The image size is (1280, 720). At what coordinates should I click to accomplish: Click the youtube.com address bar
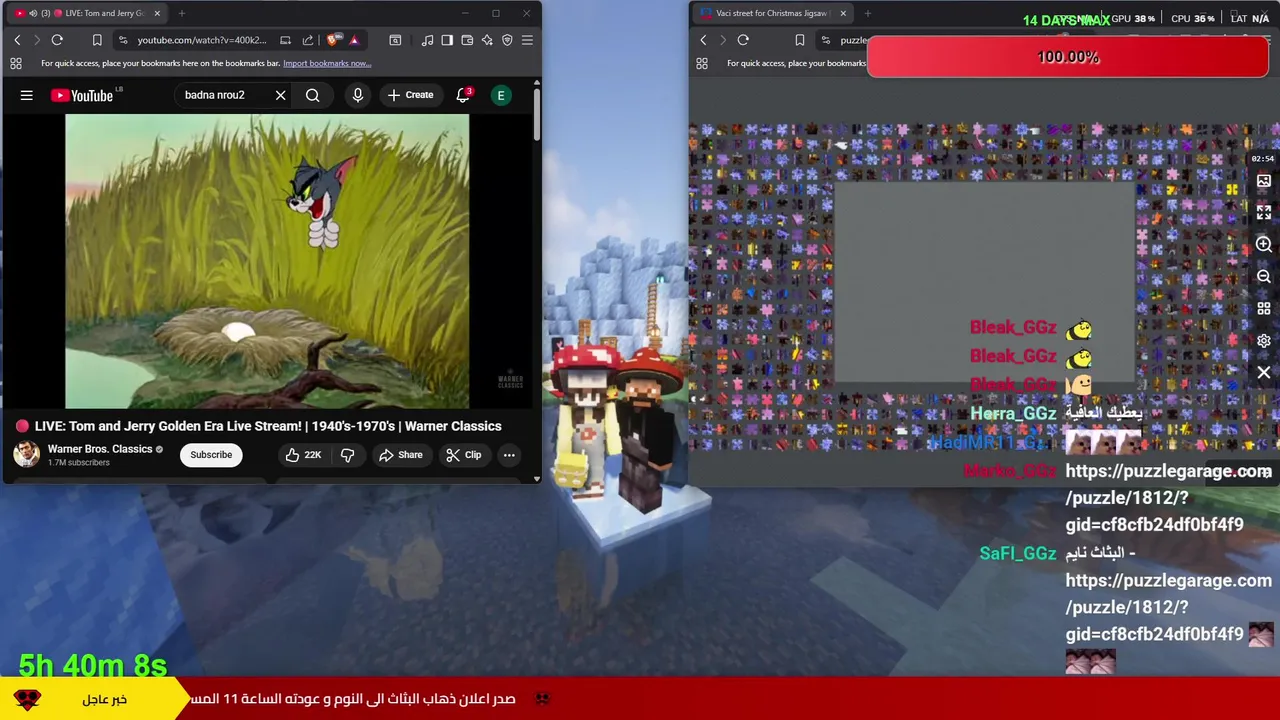201,40
